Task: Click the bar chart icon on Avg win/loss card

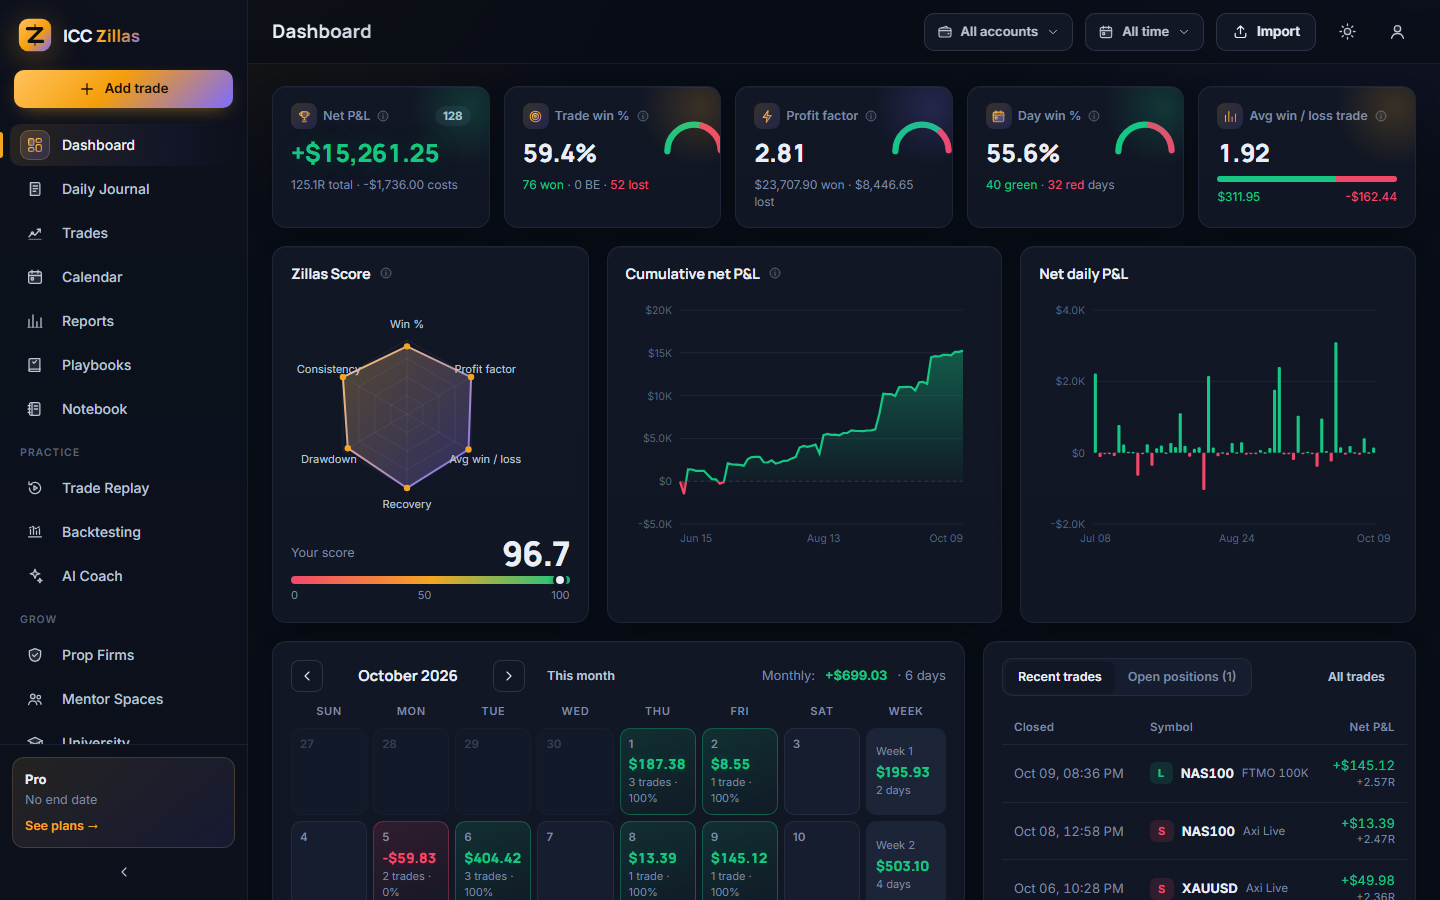Action: [1230, 116]
